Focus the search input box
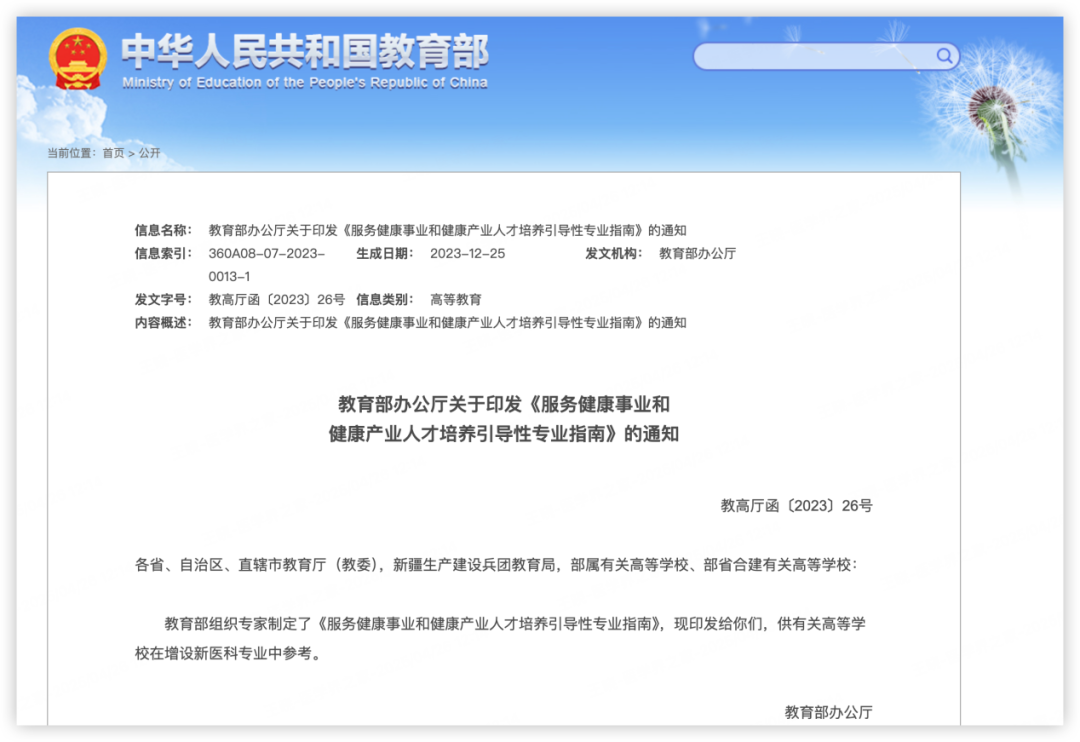1080x742 pixels. [x=815, y=56]
